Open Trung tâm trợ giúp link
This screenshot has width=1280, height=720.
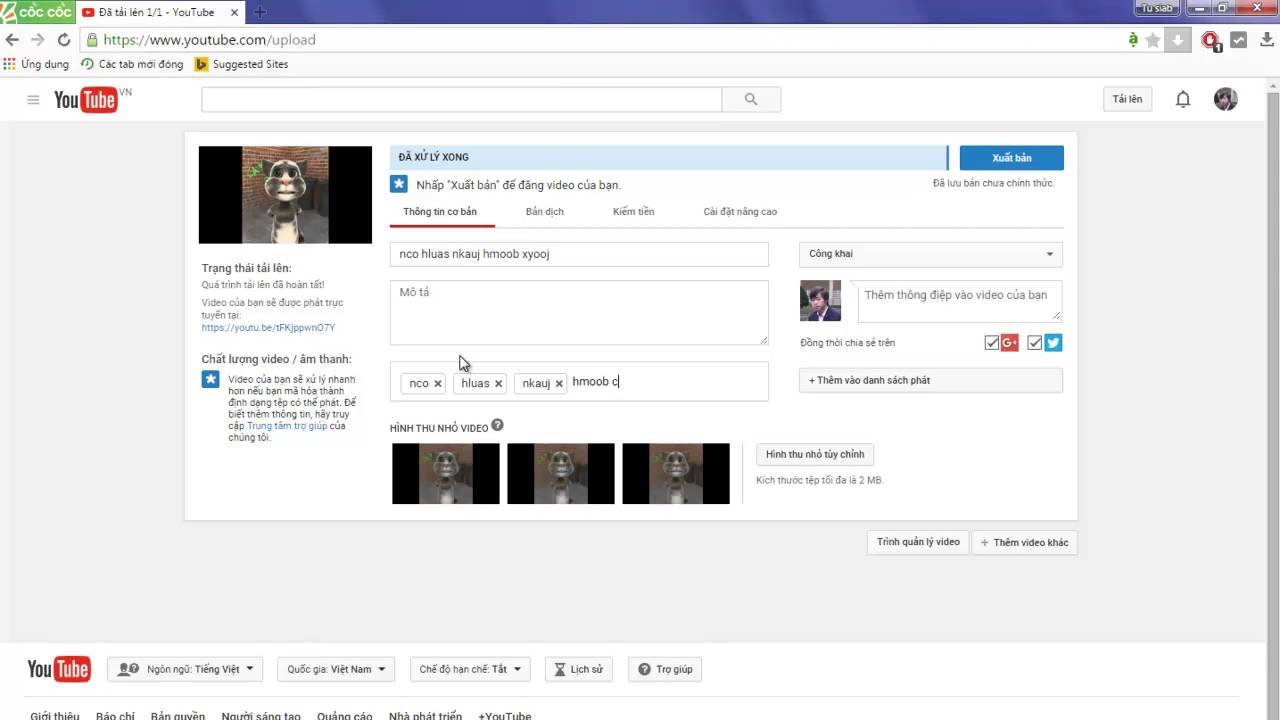tap(287, 426)
